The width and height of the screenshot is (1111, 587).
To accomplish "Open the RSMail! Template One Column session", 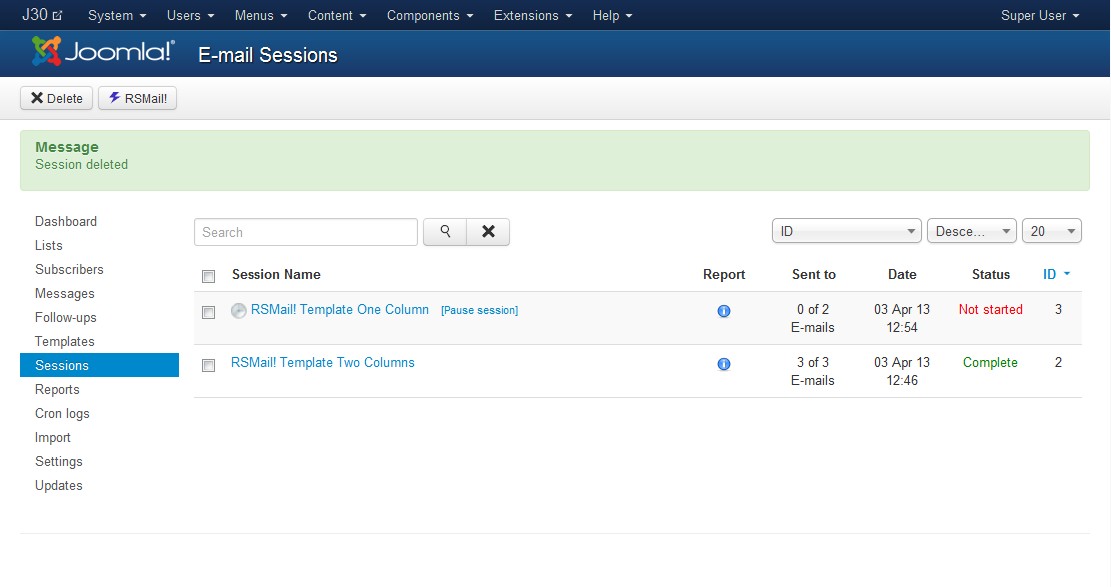I will (x=340, y=309).
